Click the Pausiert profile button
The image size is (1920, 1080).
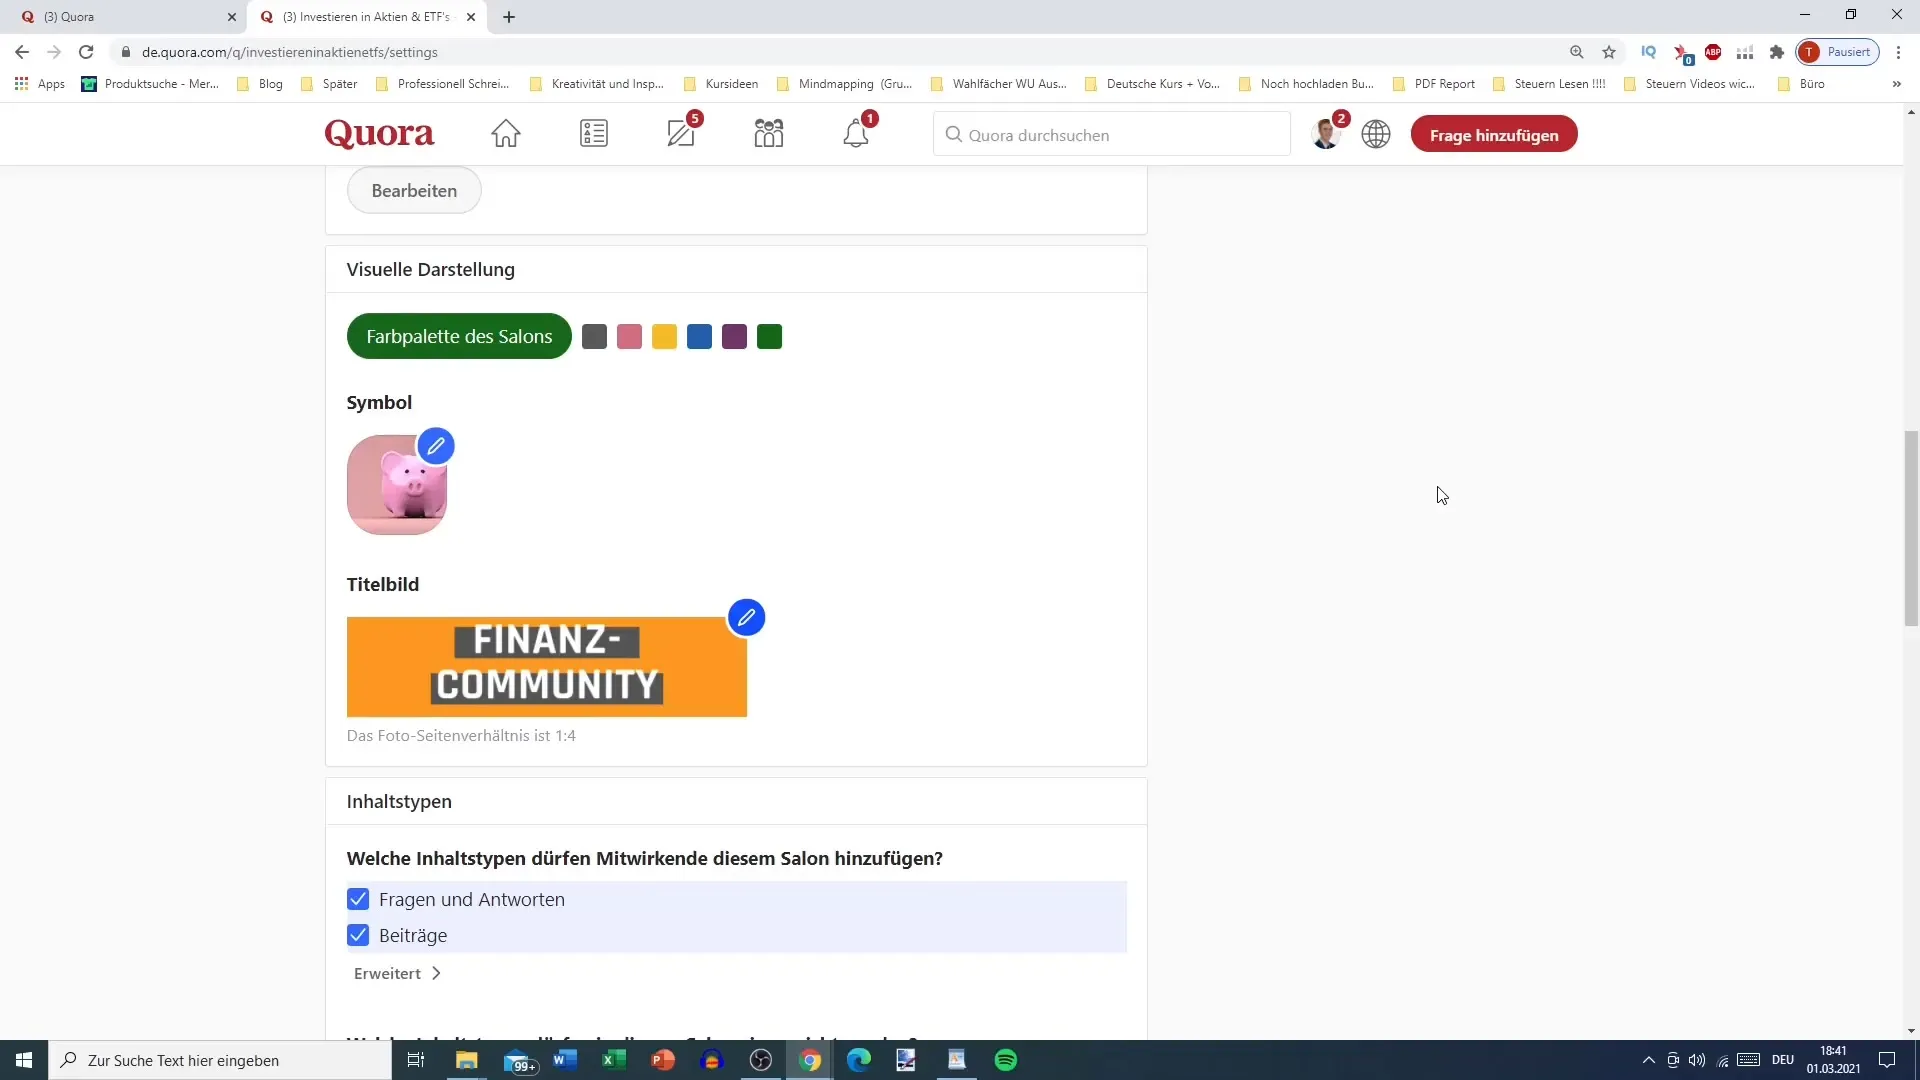point(1838,52)
